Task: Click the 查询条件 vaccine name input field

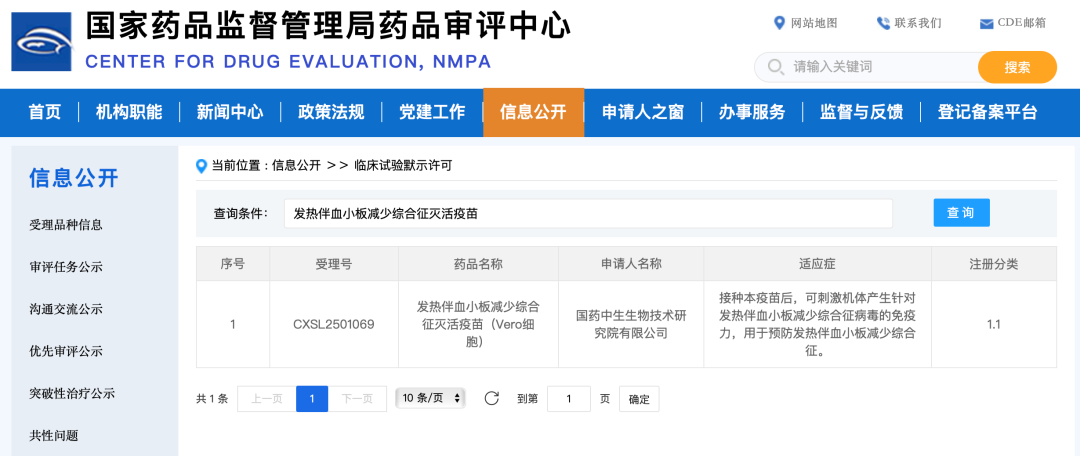Action: [588, 213]
